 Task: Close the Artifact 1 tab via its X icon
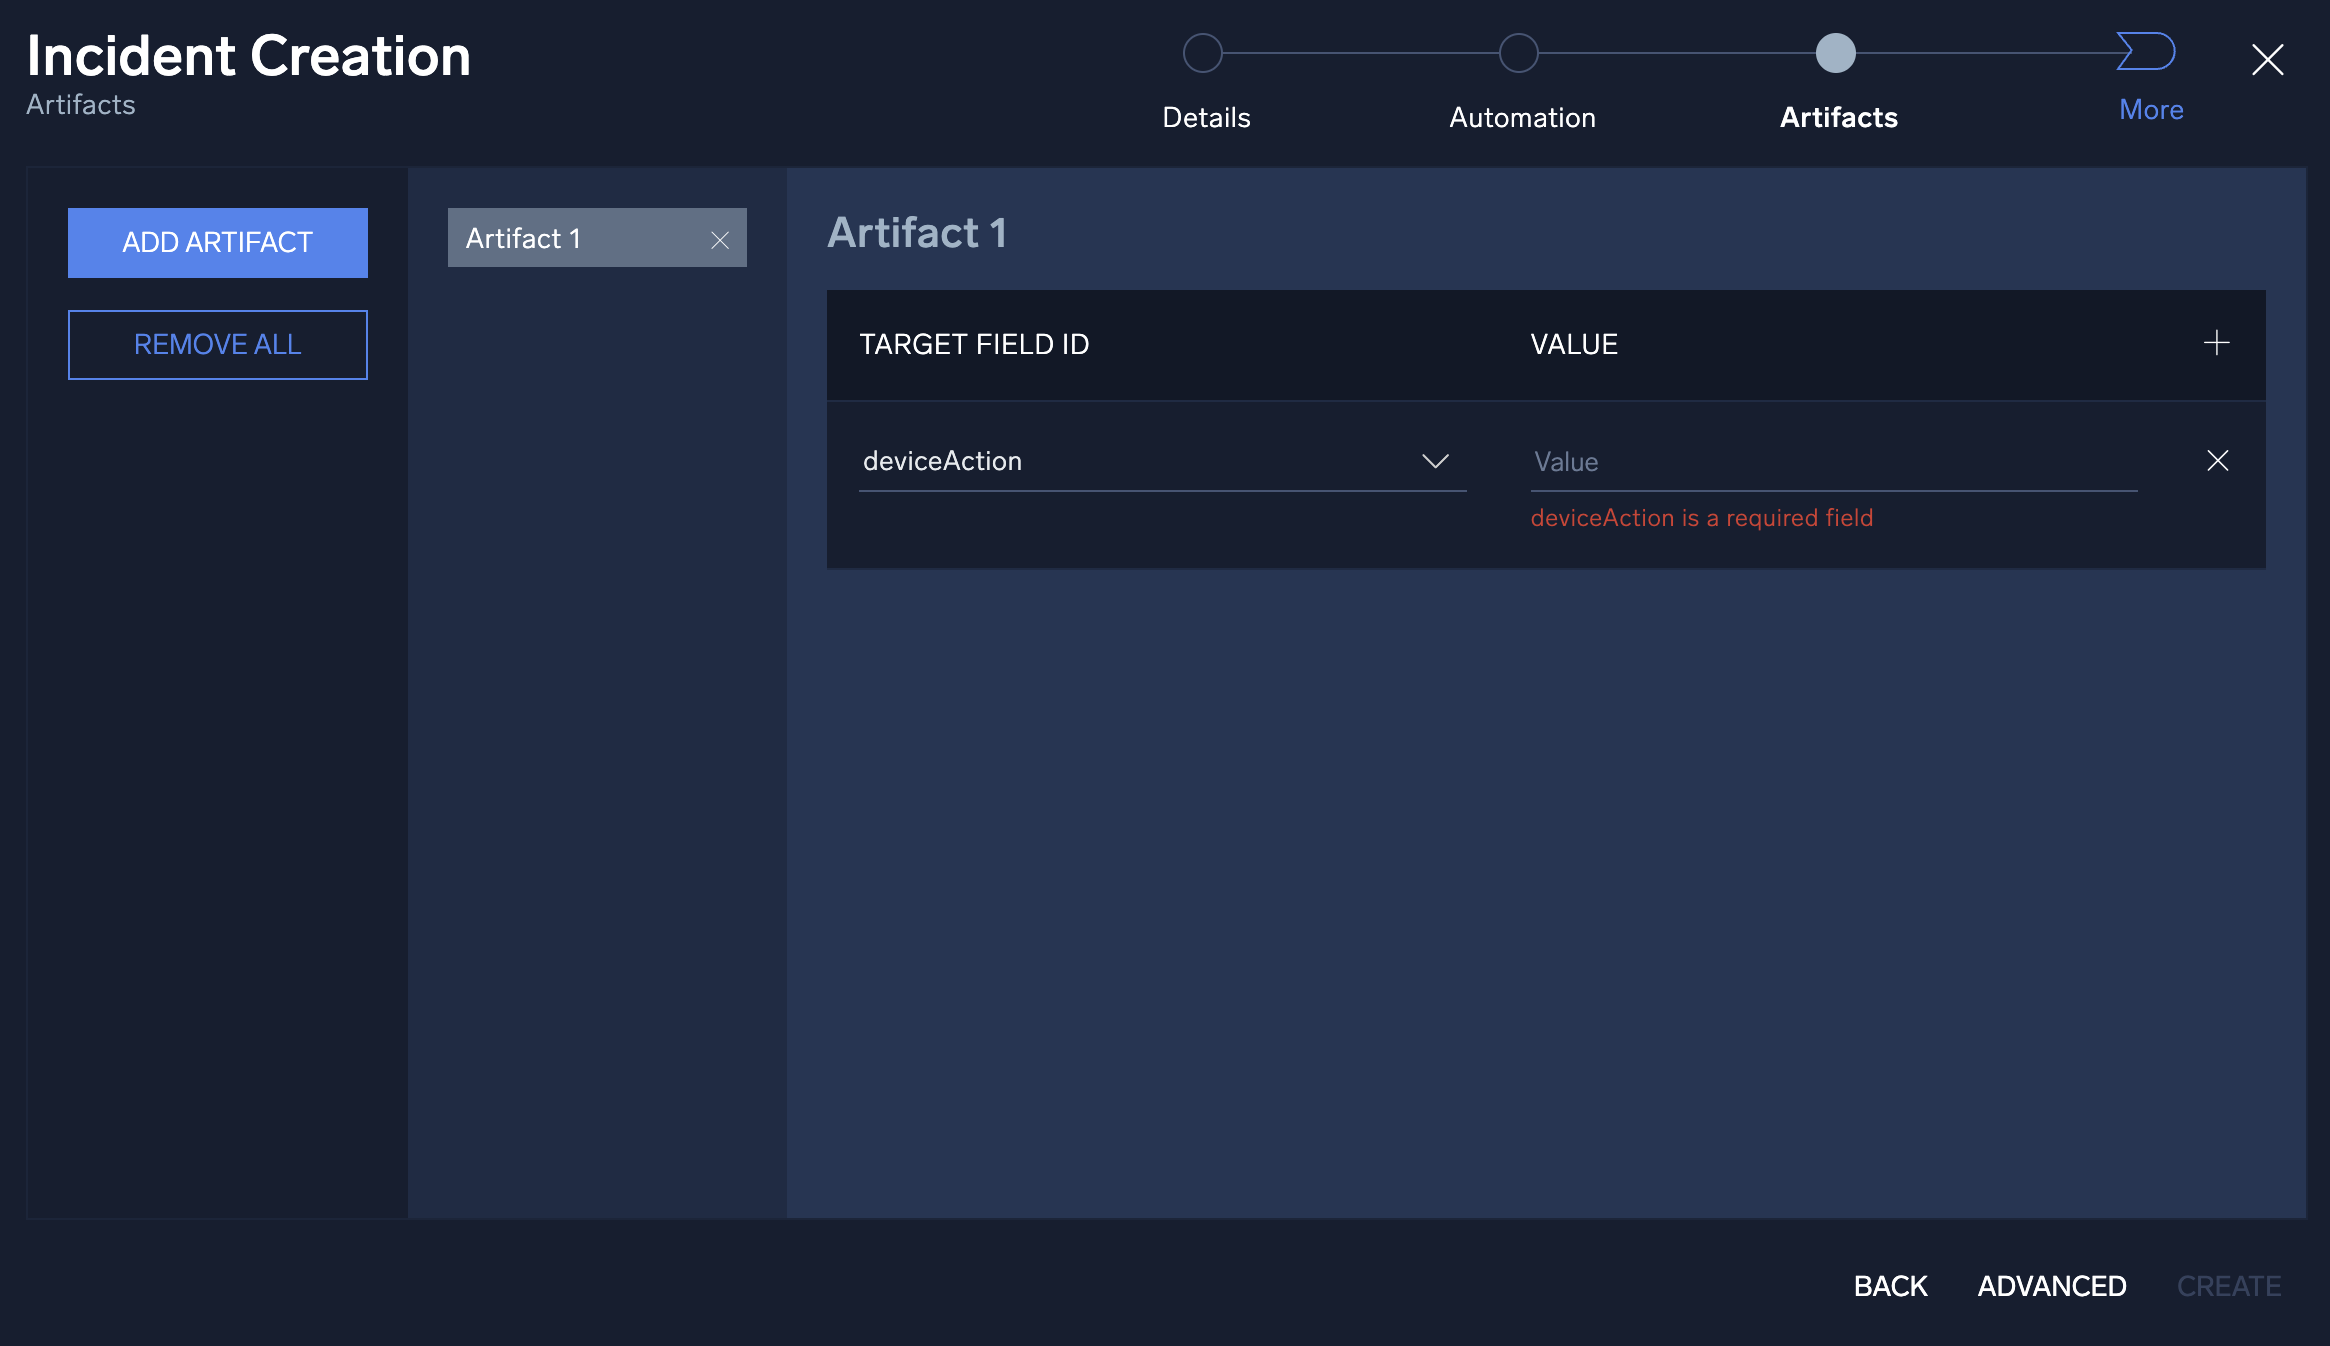click(x=721, y=239)
